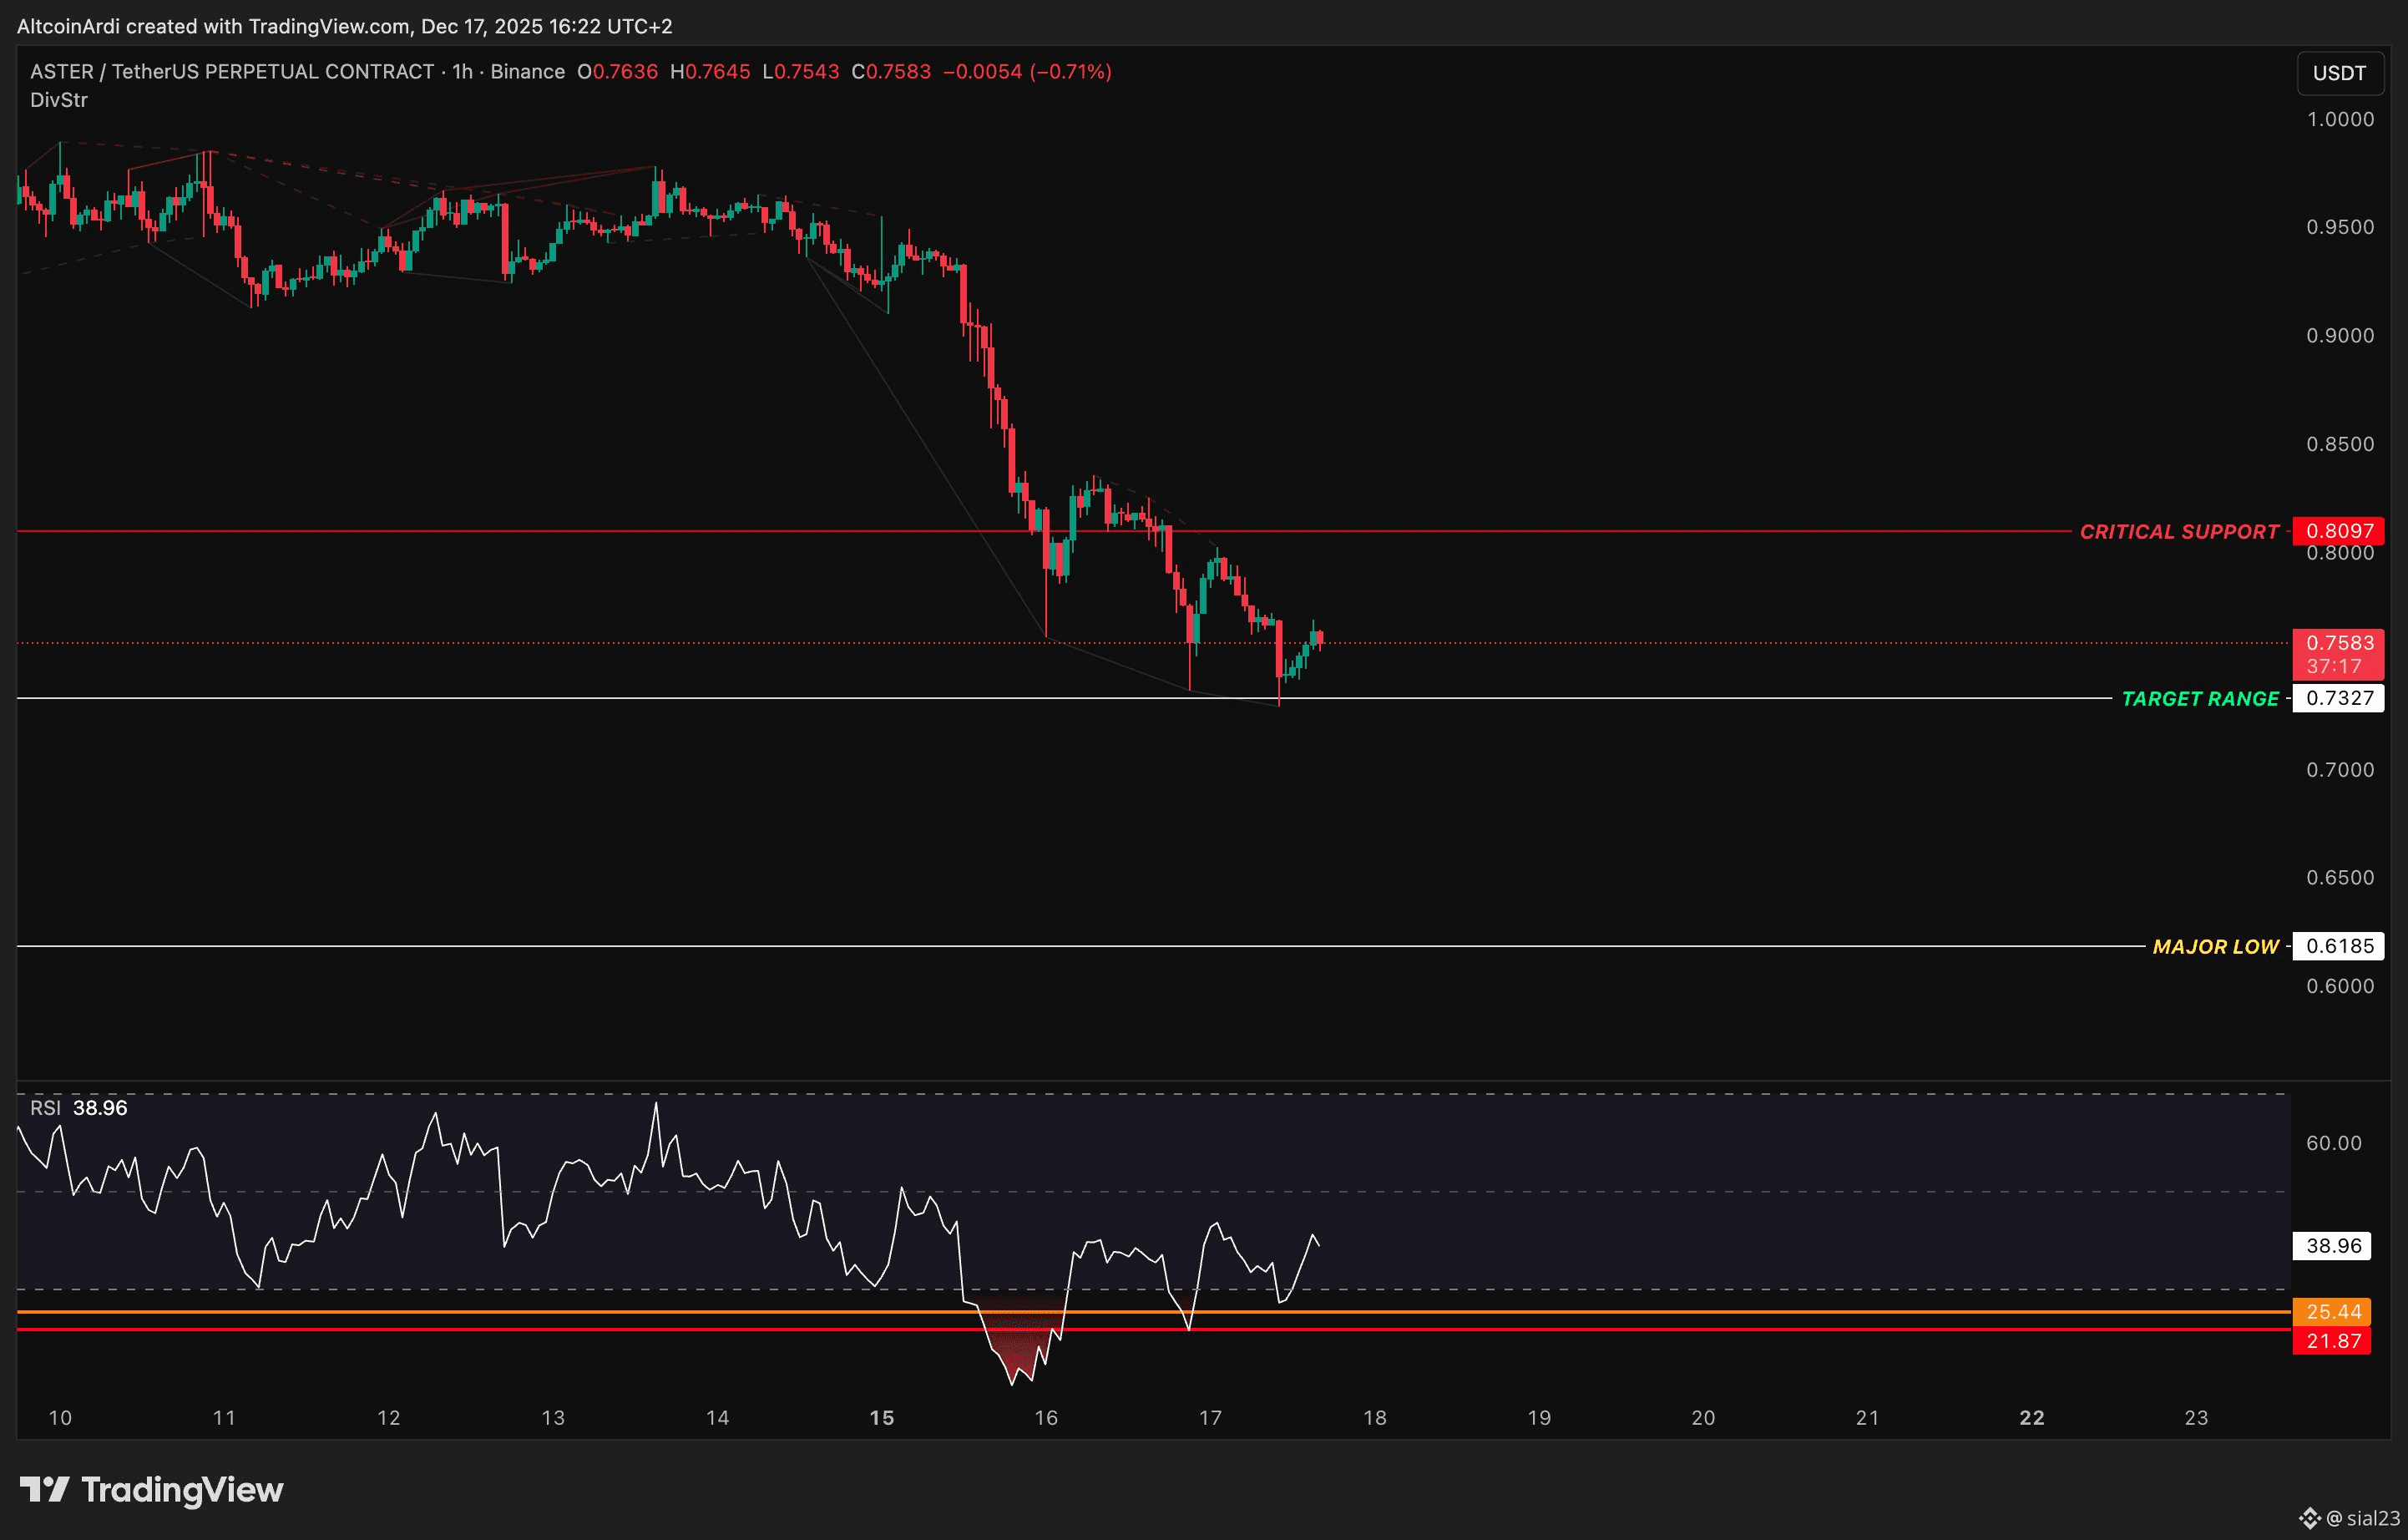Click the DivStr indicator label
The image size is (2408, 1540).
[x=59, y=100]
